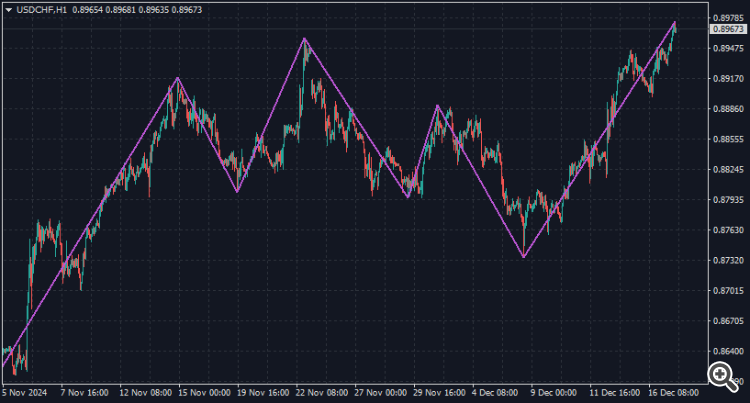Click the OHLC values 0.89654 0.89681 header

[104, 10]
